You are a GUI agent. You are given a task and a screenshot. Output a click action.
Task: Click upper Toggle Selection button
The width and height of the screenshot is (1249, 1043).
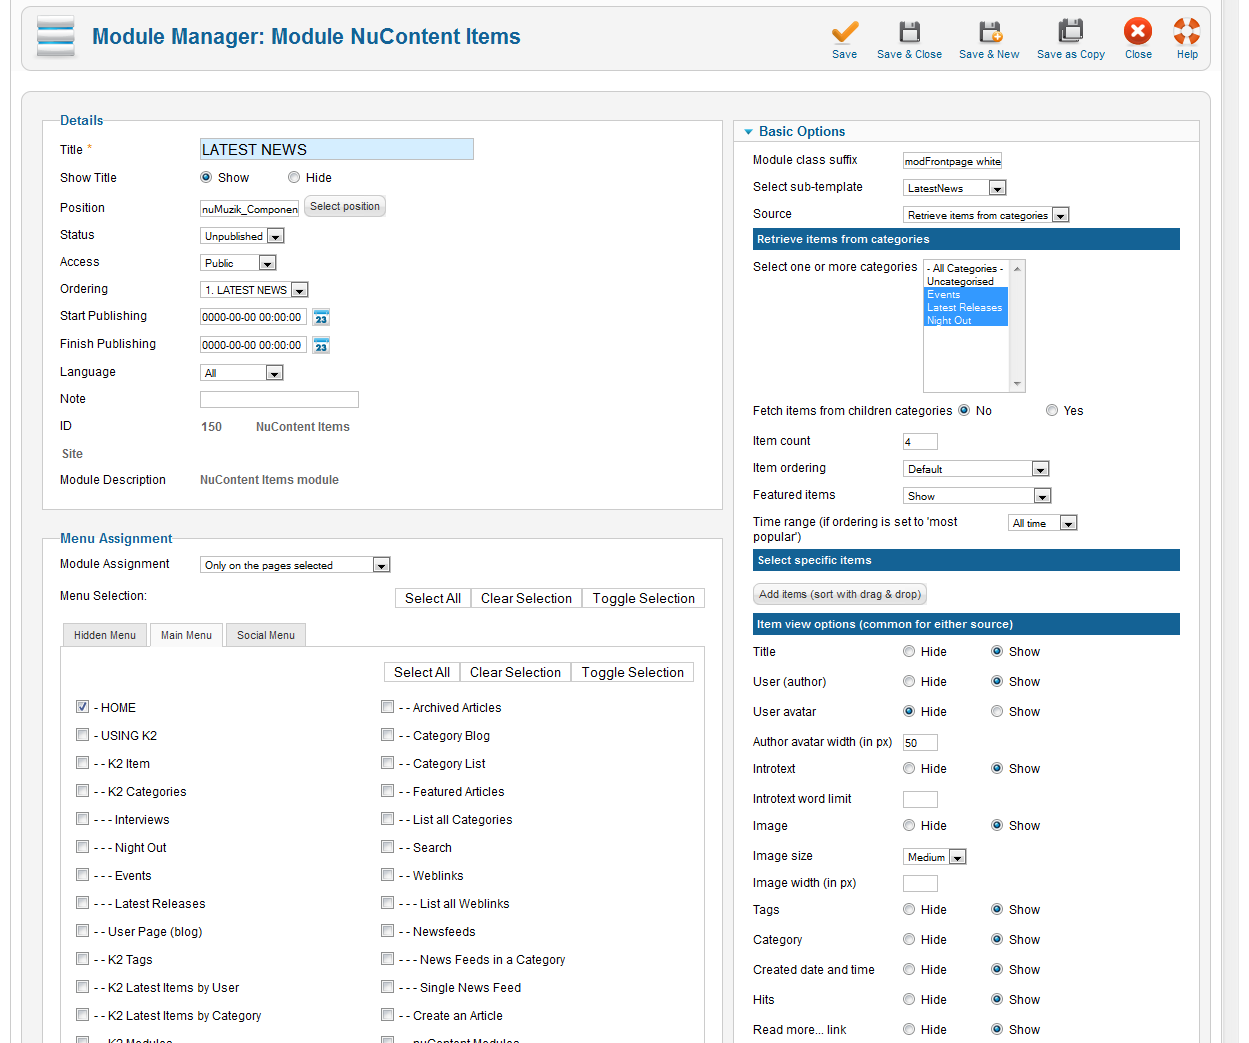point(644,598)
